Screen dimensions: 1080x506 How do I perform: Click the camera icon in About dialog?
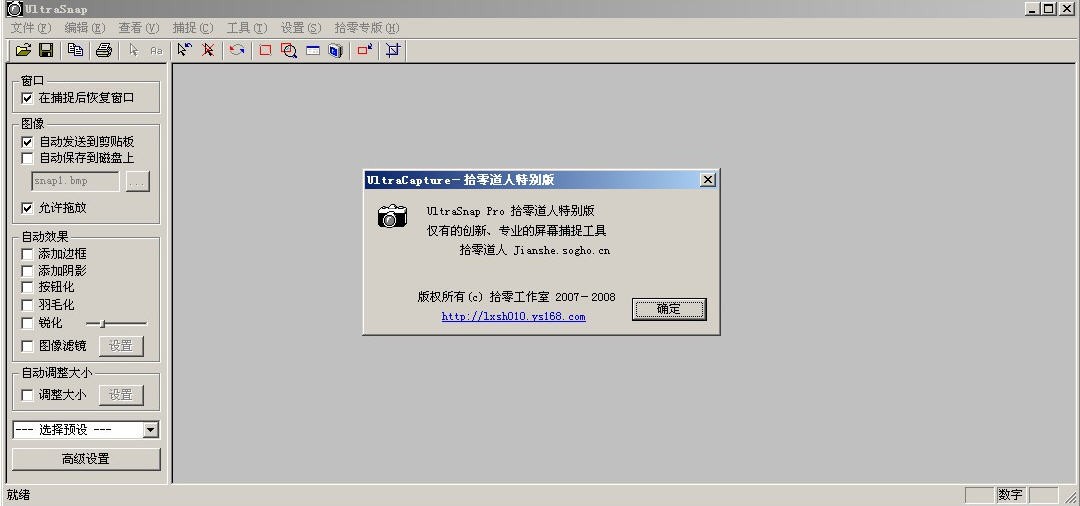[393, 216]
